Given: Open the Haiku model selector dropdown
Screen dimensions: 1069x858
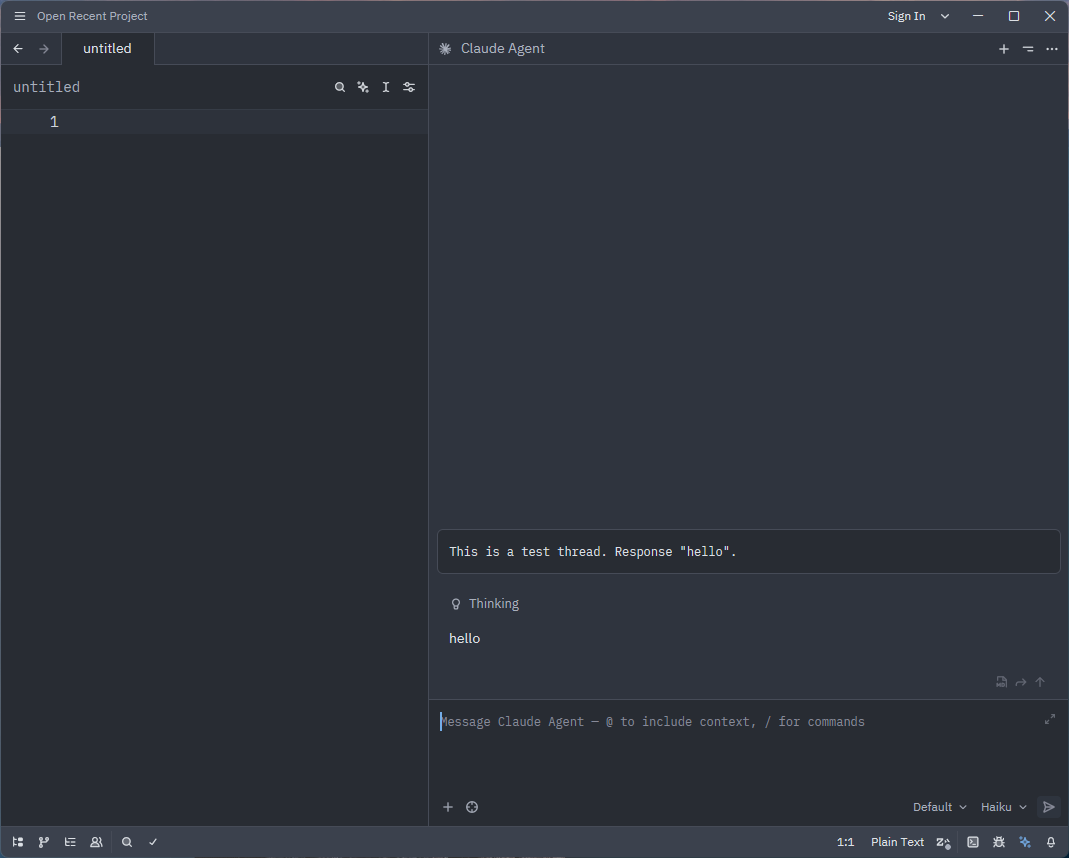Looking at the screenshot, I should [x=1004, y=807].
